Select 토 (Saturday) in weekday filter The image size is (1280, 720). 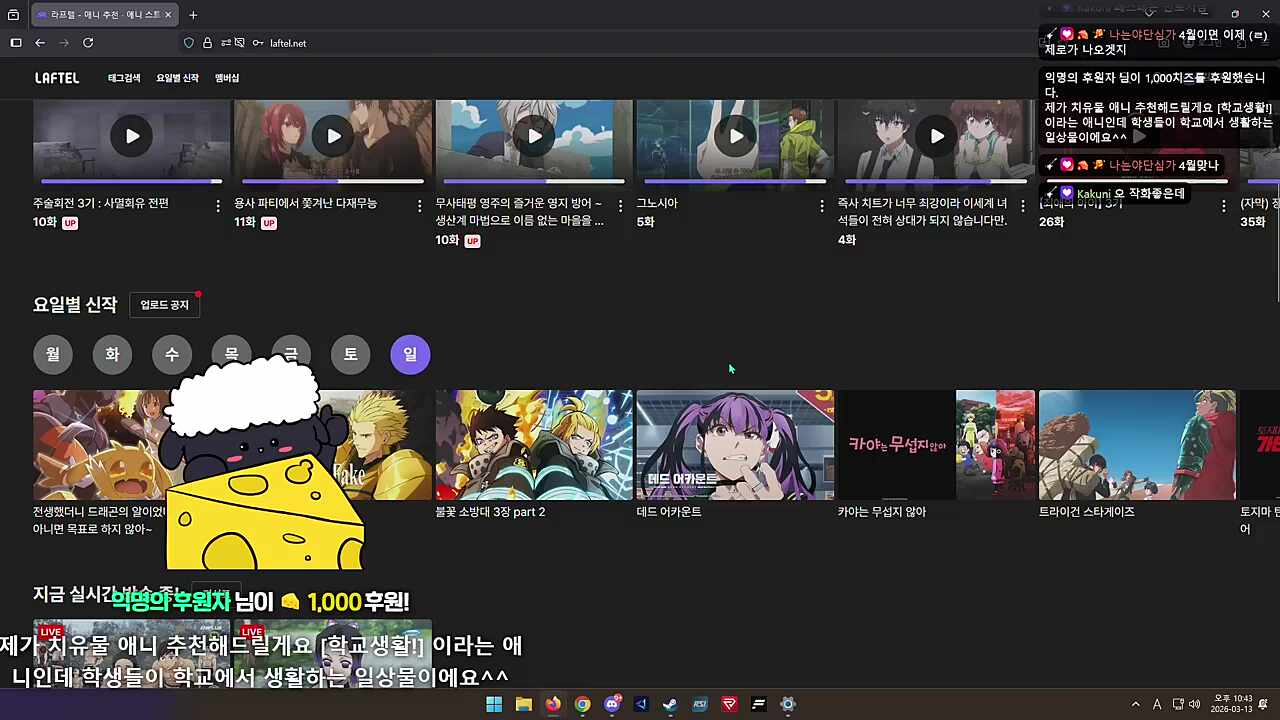(350, 353)
